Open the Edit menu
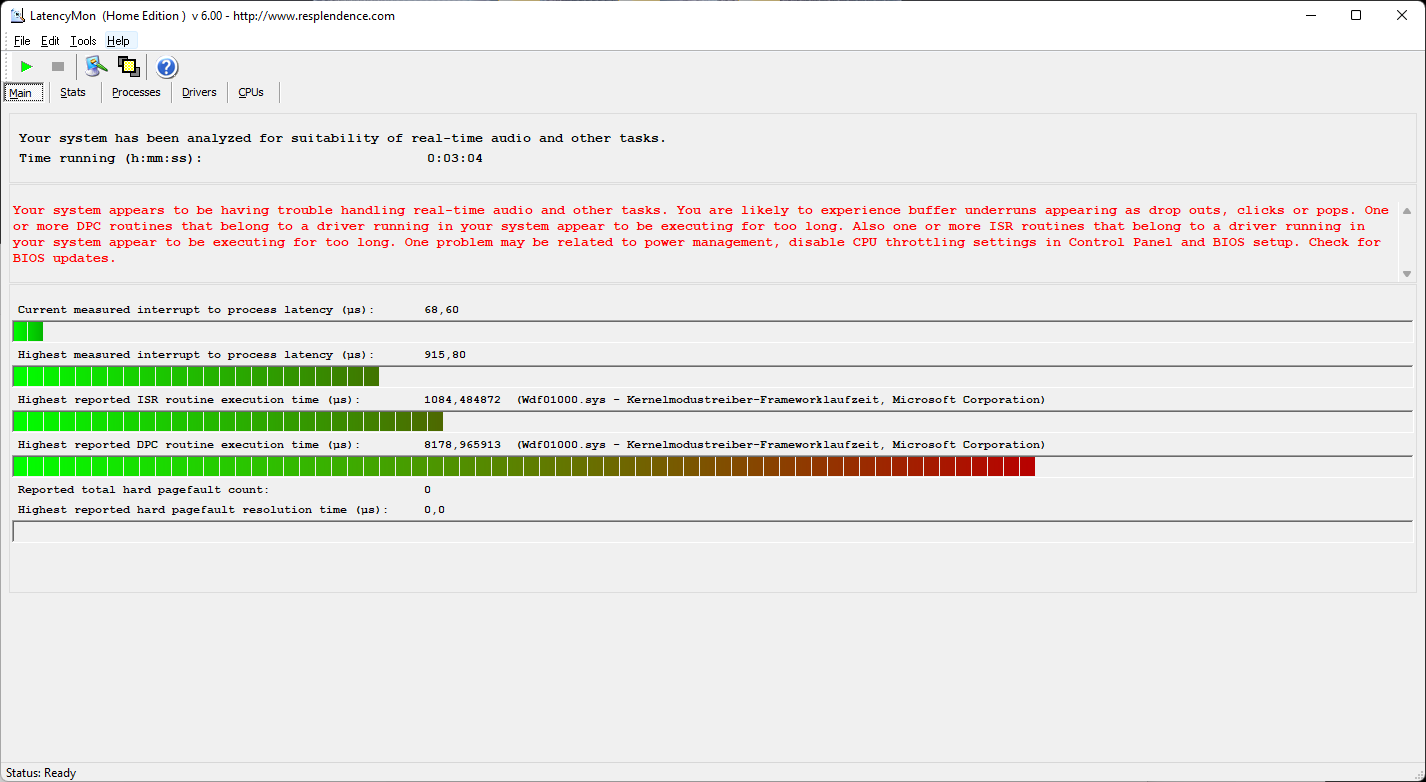 pyautogui.click(x=50, y=41)
